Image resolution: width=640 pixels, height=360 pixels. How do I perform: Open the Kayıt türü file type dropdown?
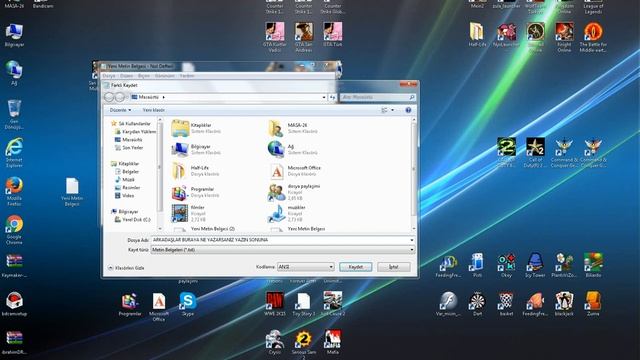pos(283,250)
